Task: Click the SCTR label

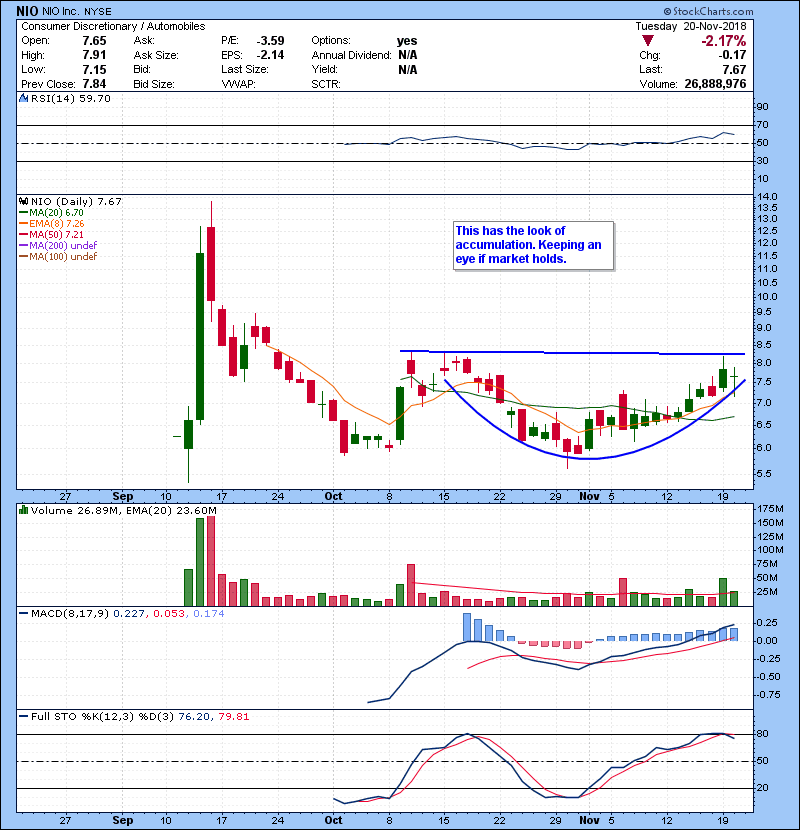Action: coord(326,84)
